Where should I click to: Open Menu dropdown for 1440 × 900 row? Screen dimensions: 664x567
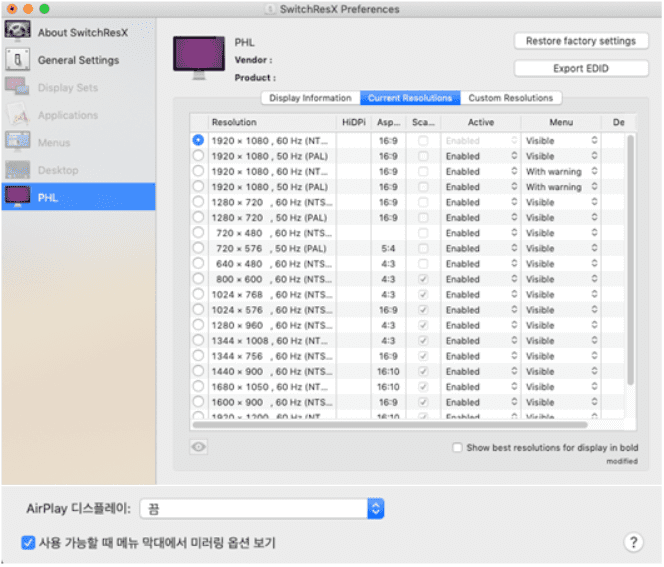tap(562, 371)
